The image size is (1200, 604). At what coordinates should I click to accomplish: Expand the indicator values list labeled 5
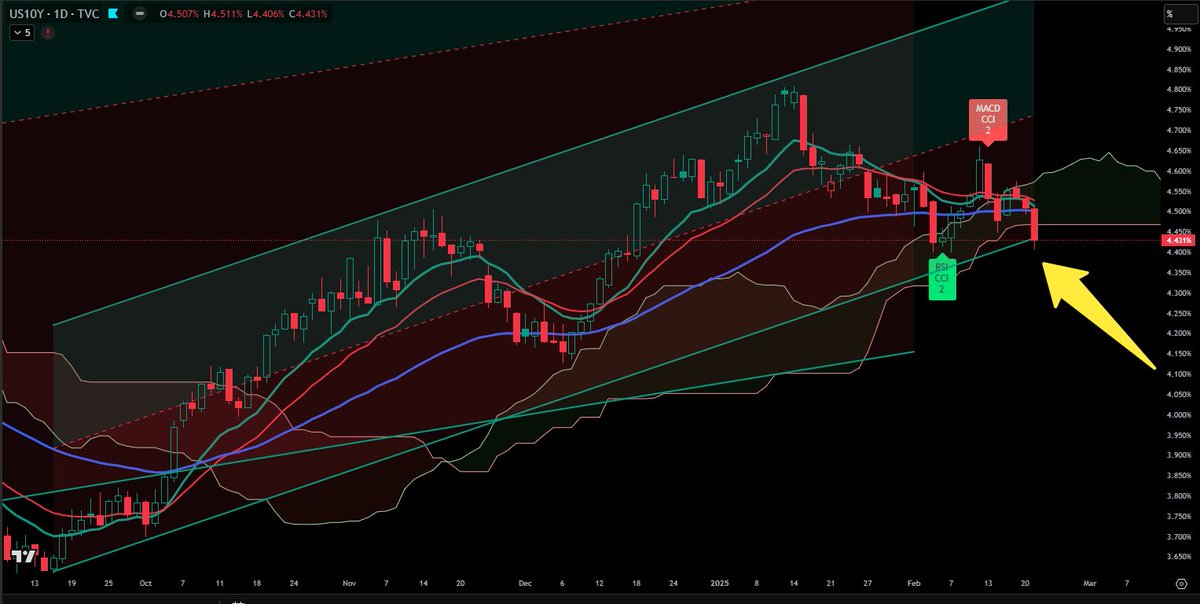point(22,32)
